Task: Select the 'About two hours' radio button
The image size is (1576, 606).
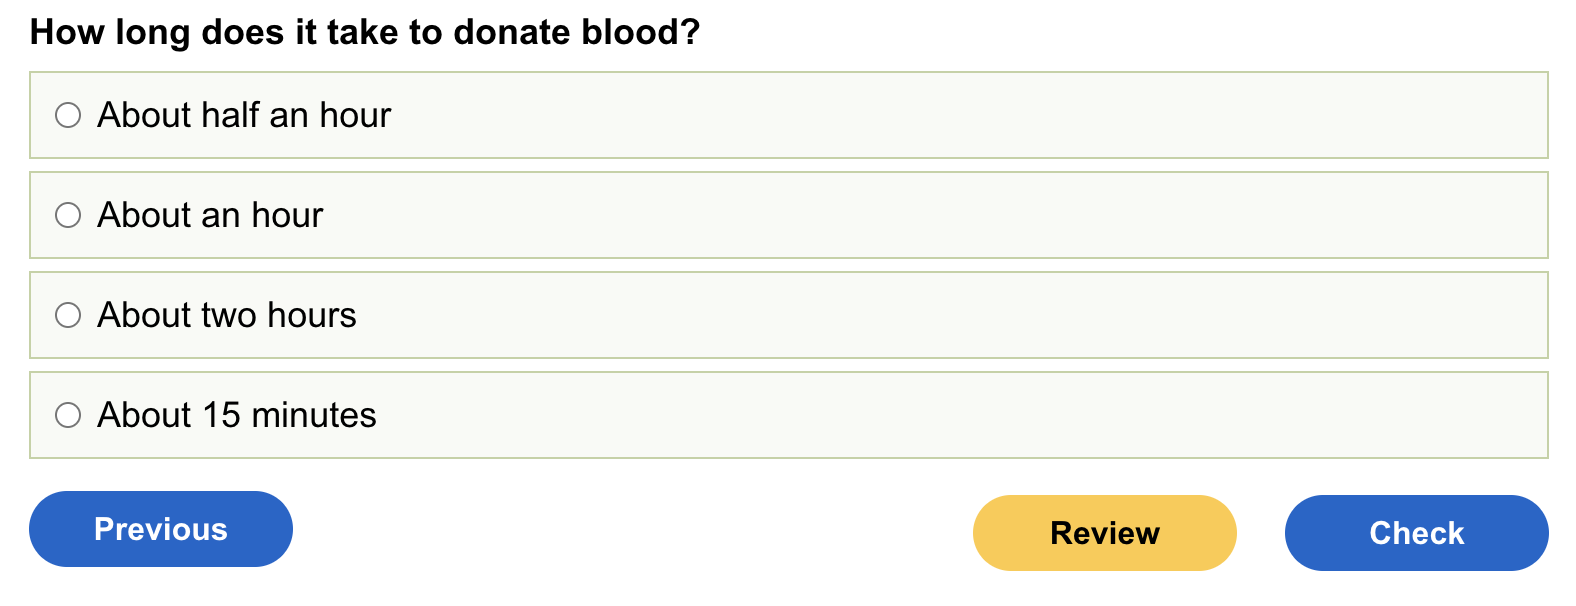Action: pos(68,315)
